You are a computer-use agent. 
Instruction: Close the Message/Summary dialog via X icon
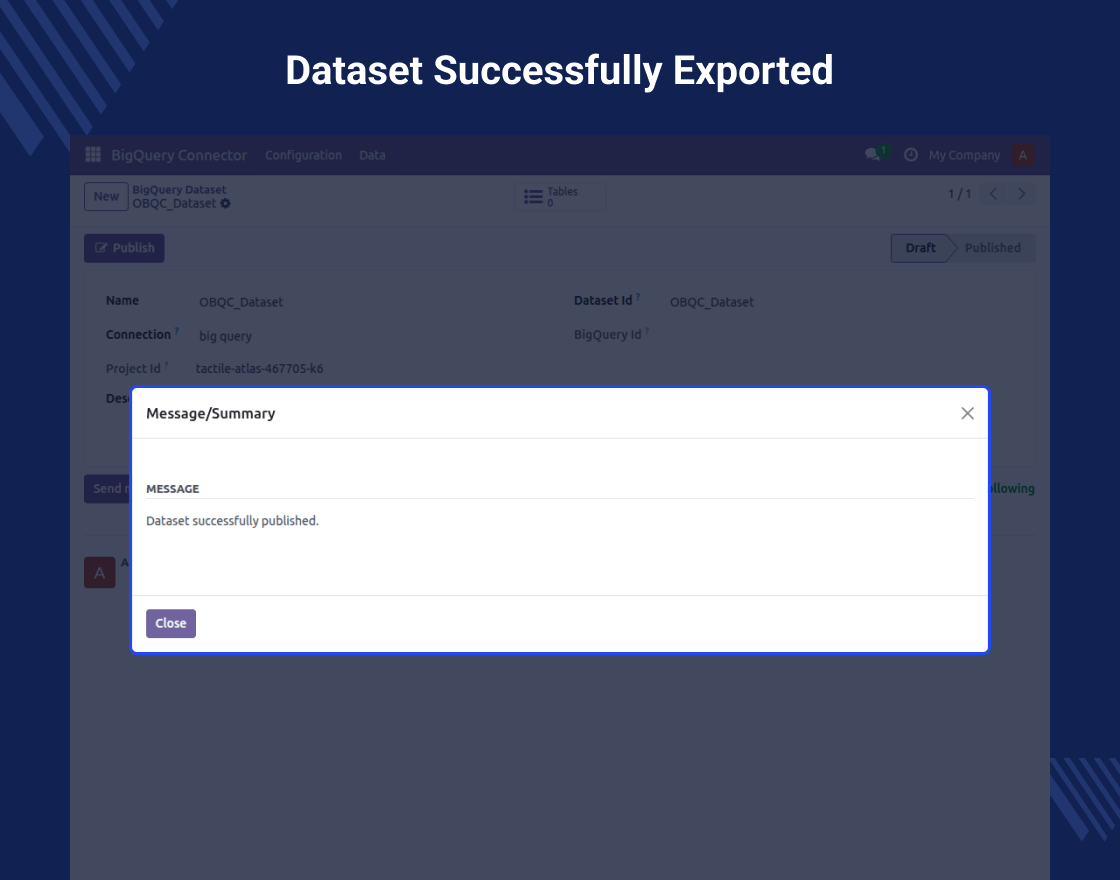pos(967,414)
